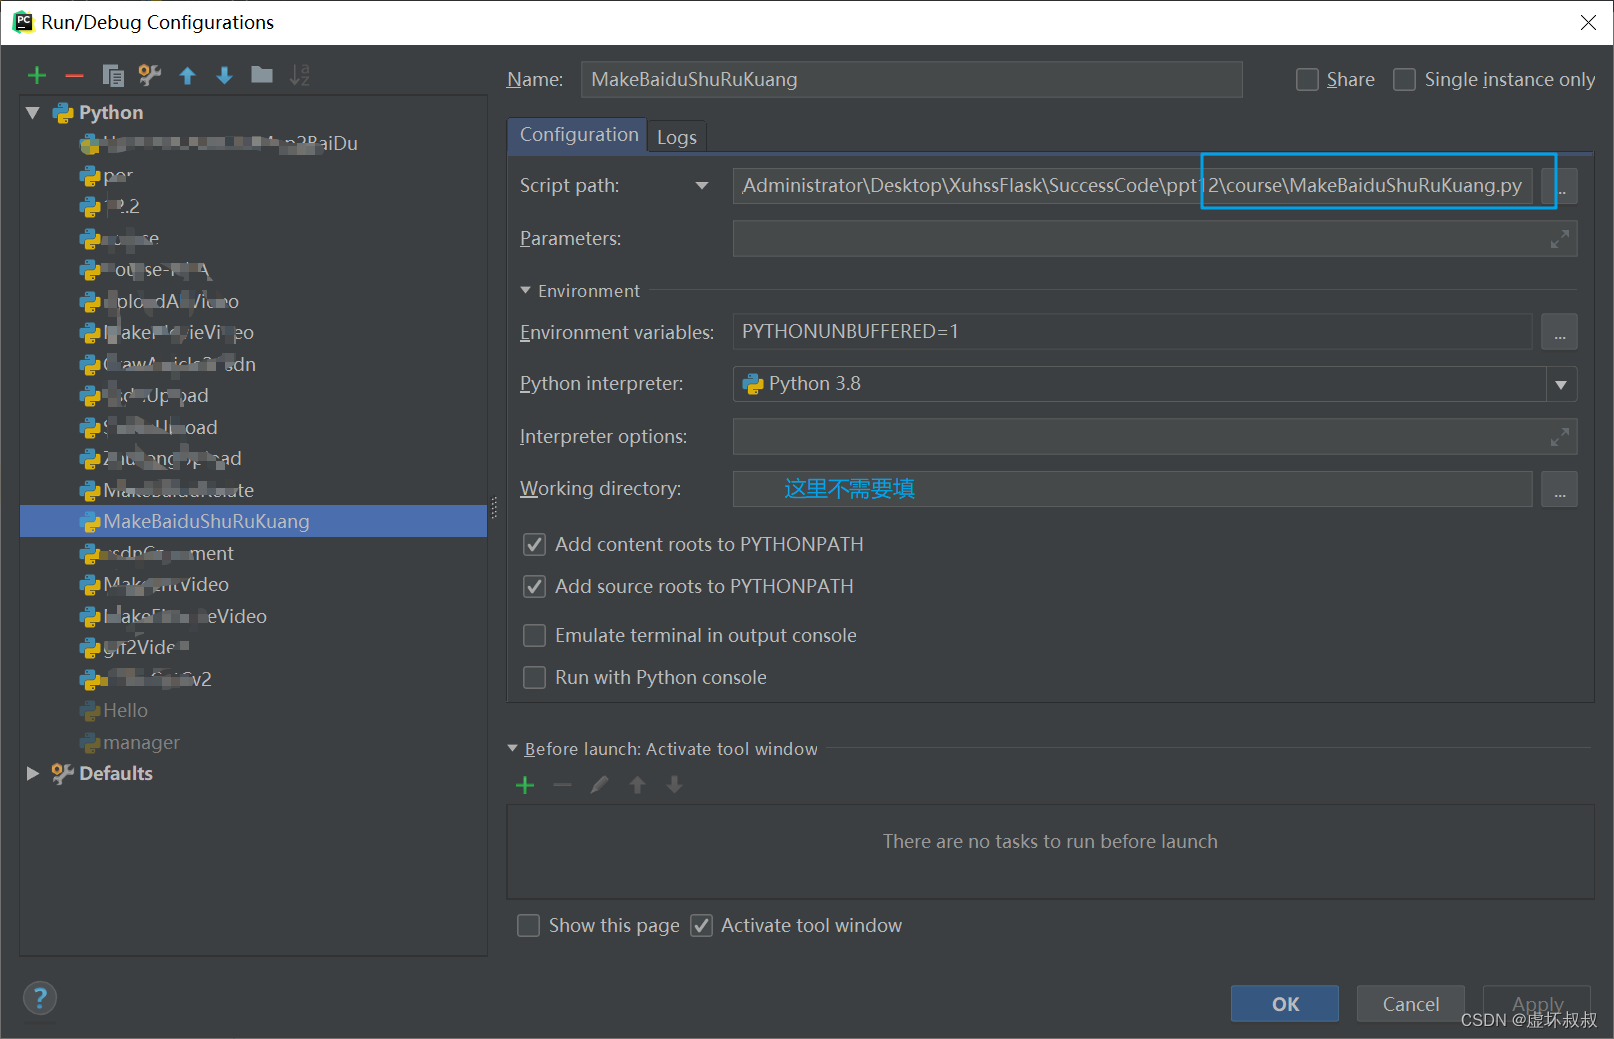Open the Python interpreter dropdown

[1561, 384]
